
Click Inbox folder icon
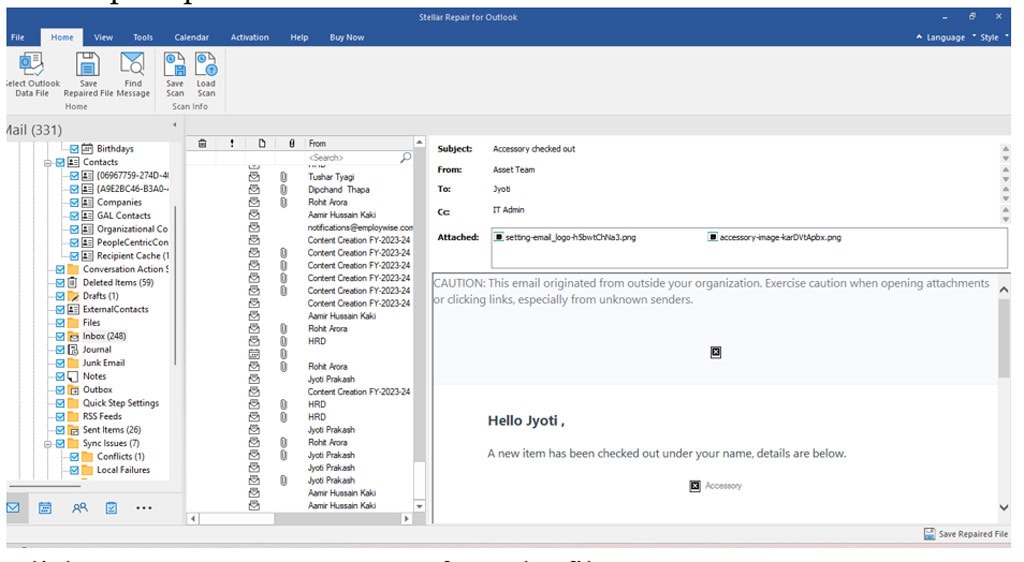[74, 336]
